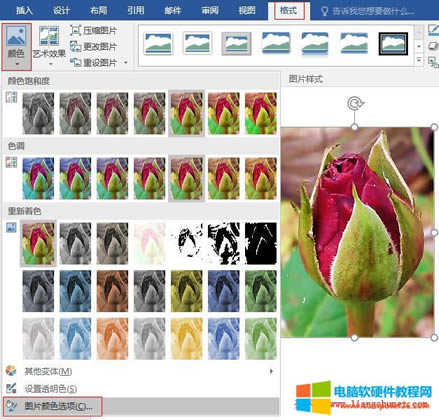Apply the first picture style thumbnail
Image resolution: width=439 pixels, height=420 pixels.
tap(158, 43)
